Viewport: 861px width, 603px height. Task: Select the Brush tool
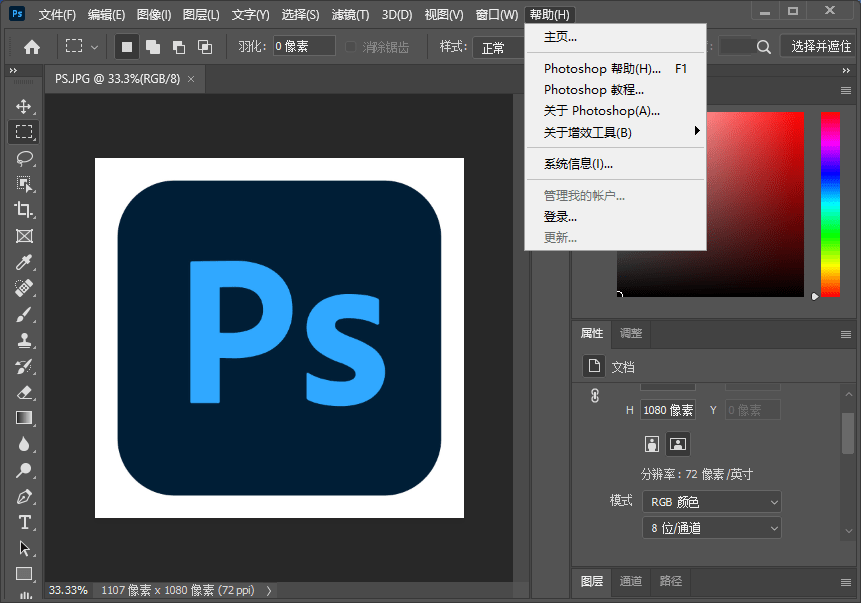click(24, 314)
